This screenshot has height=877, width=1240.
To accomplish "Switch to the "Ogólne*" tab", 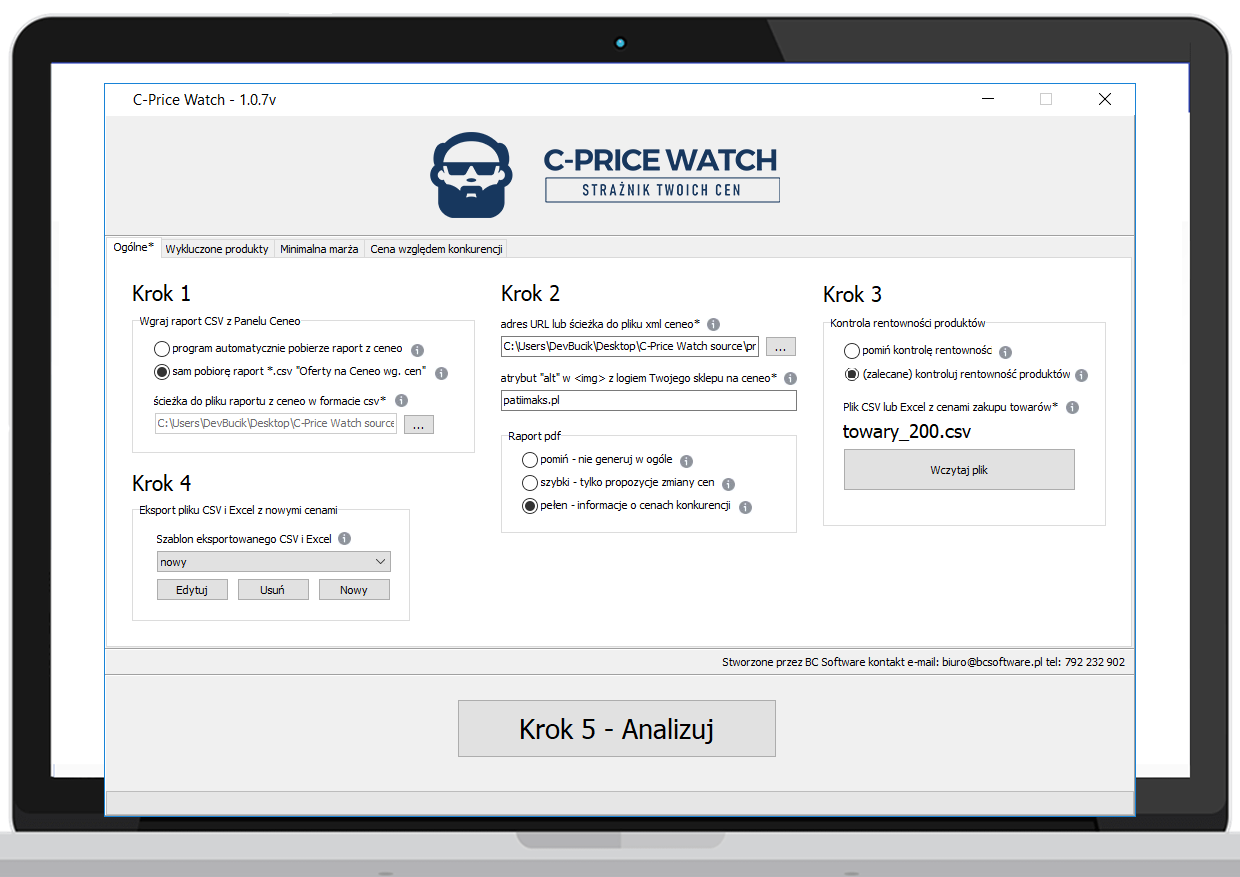I will click(134, 247).
